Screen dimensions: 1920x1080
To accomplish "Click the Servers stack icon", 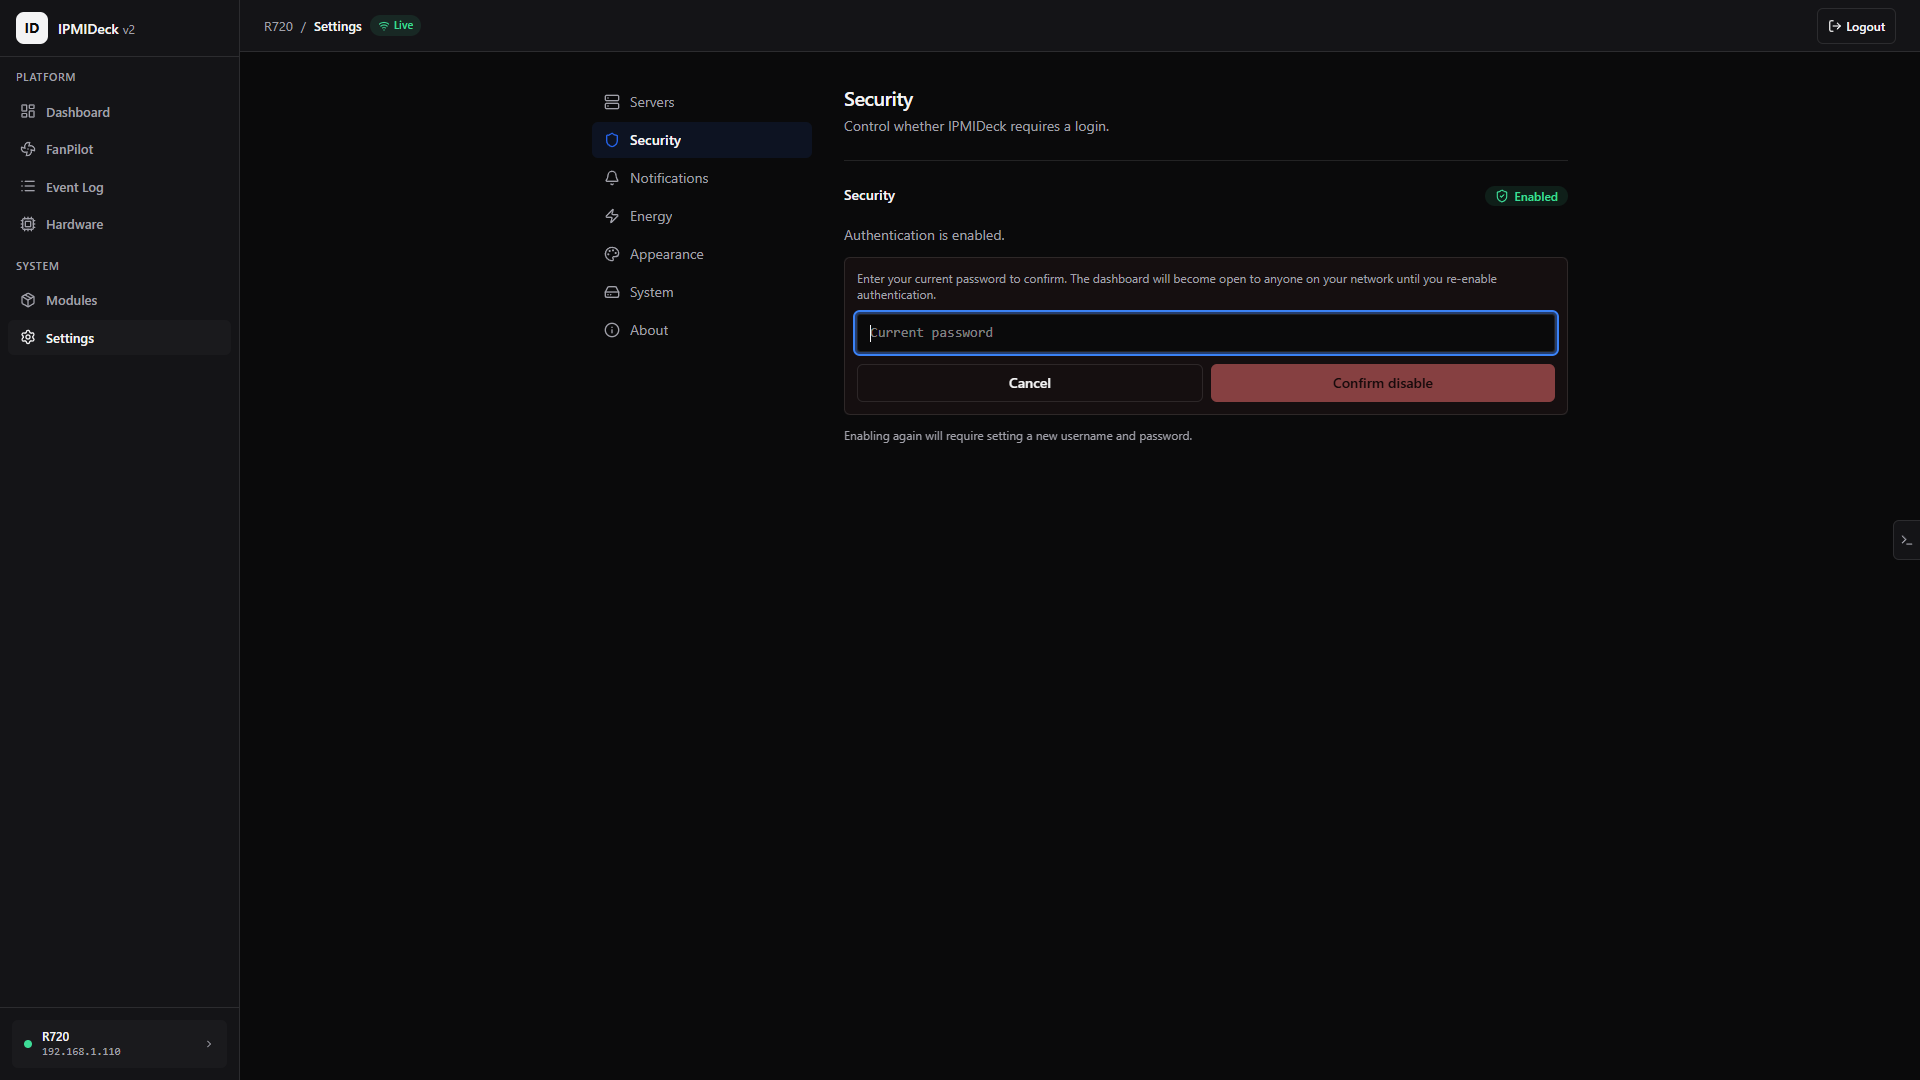I will tap(612, 102).
